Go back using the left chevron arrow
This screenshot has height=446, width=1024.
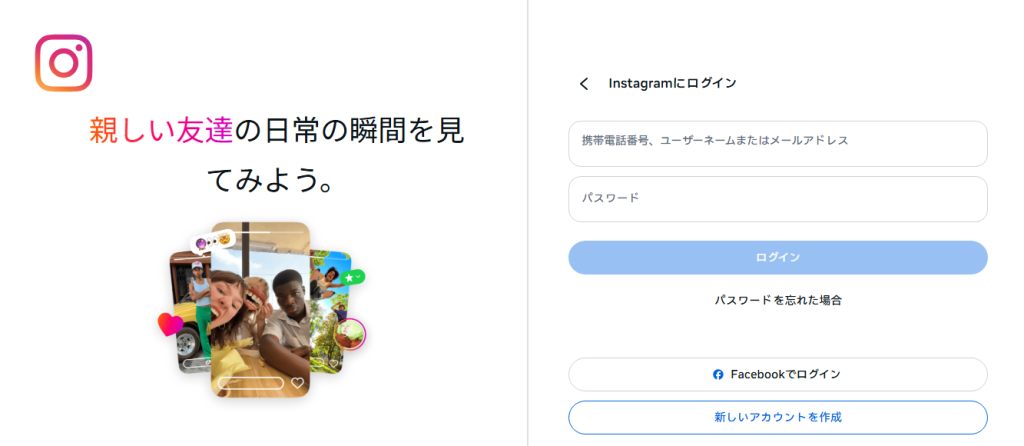[x=584, y=84]
